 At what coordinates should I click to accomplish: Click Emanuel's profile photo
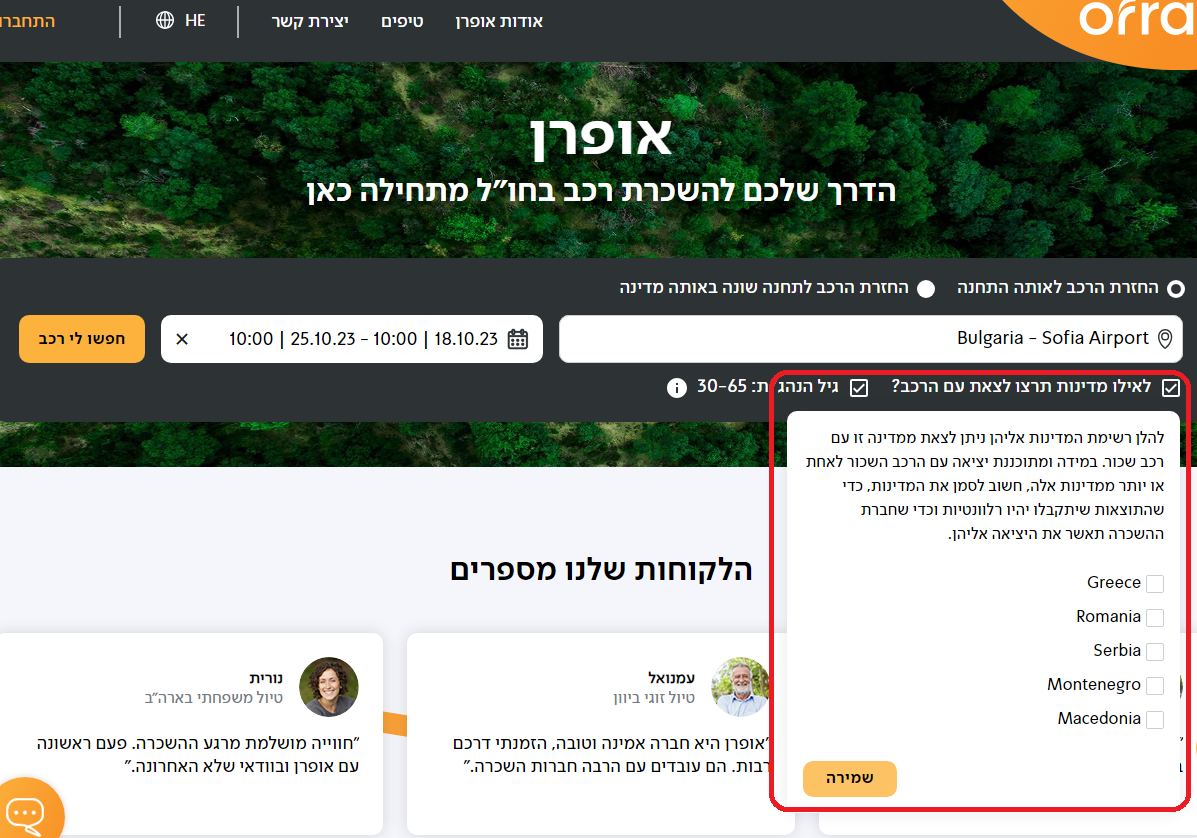coord(741,687)
